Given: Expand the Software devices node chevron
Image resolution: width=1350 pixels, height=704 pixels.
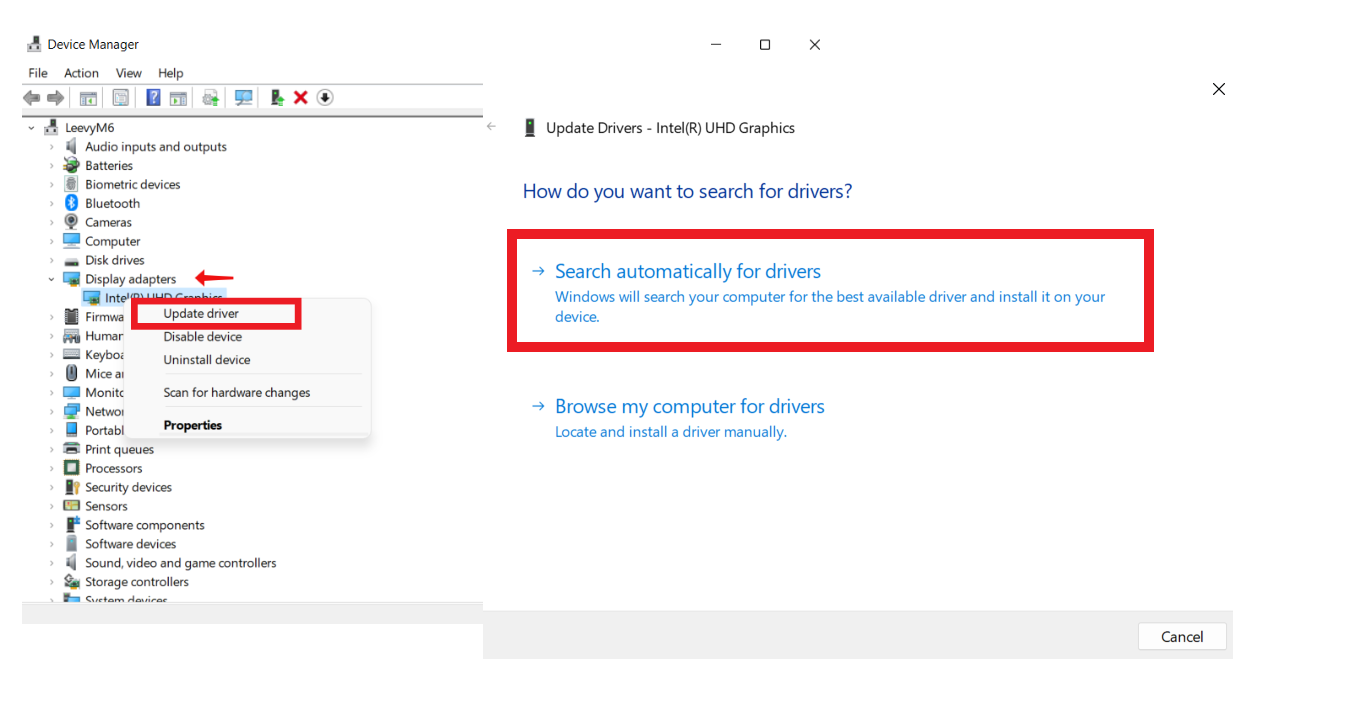Looking at the screenshot, I should tap(52, 544).
